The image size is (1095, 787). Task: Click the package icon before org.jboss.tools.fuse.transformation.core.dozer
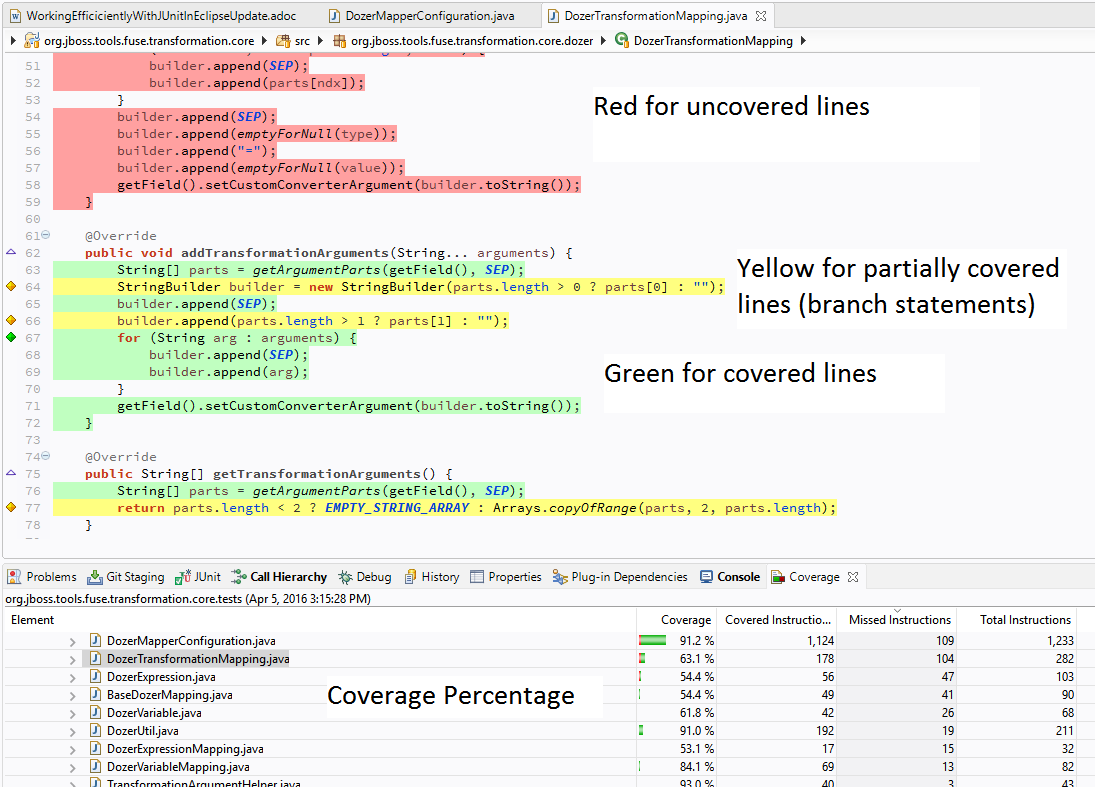339,41
